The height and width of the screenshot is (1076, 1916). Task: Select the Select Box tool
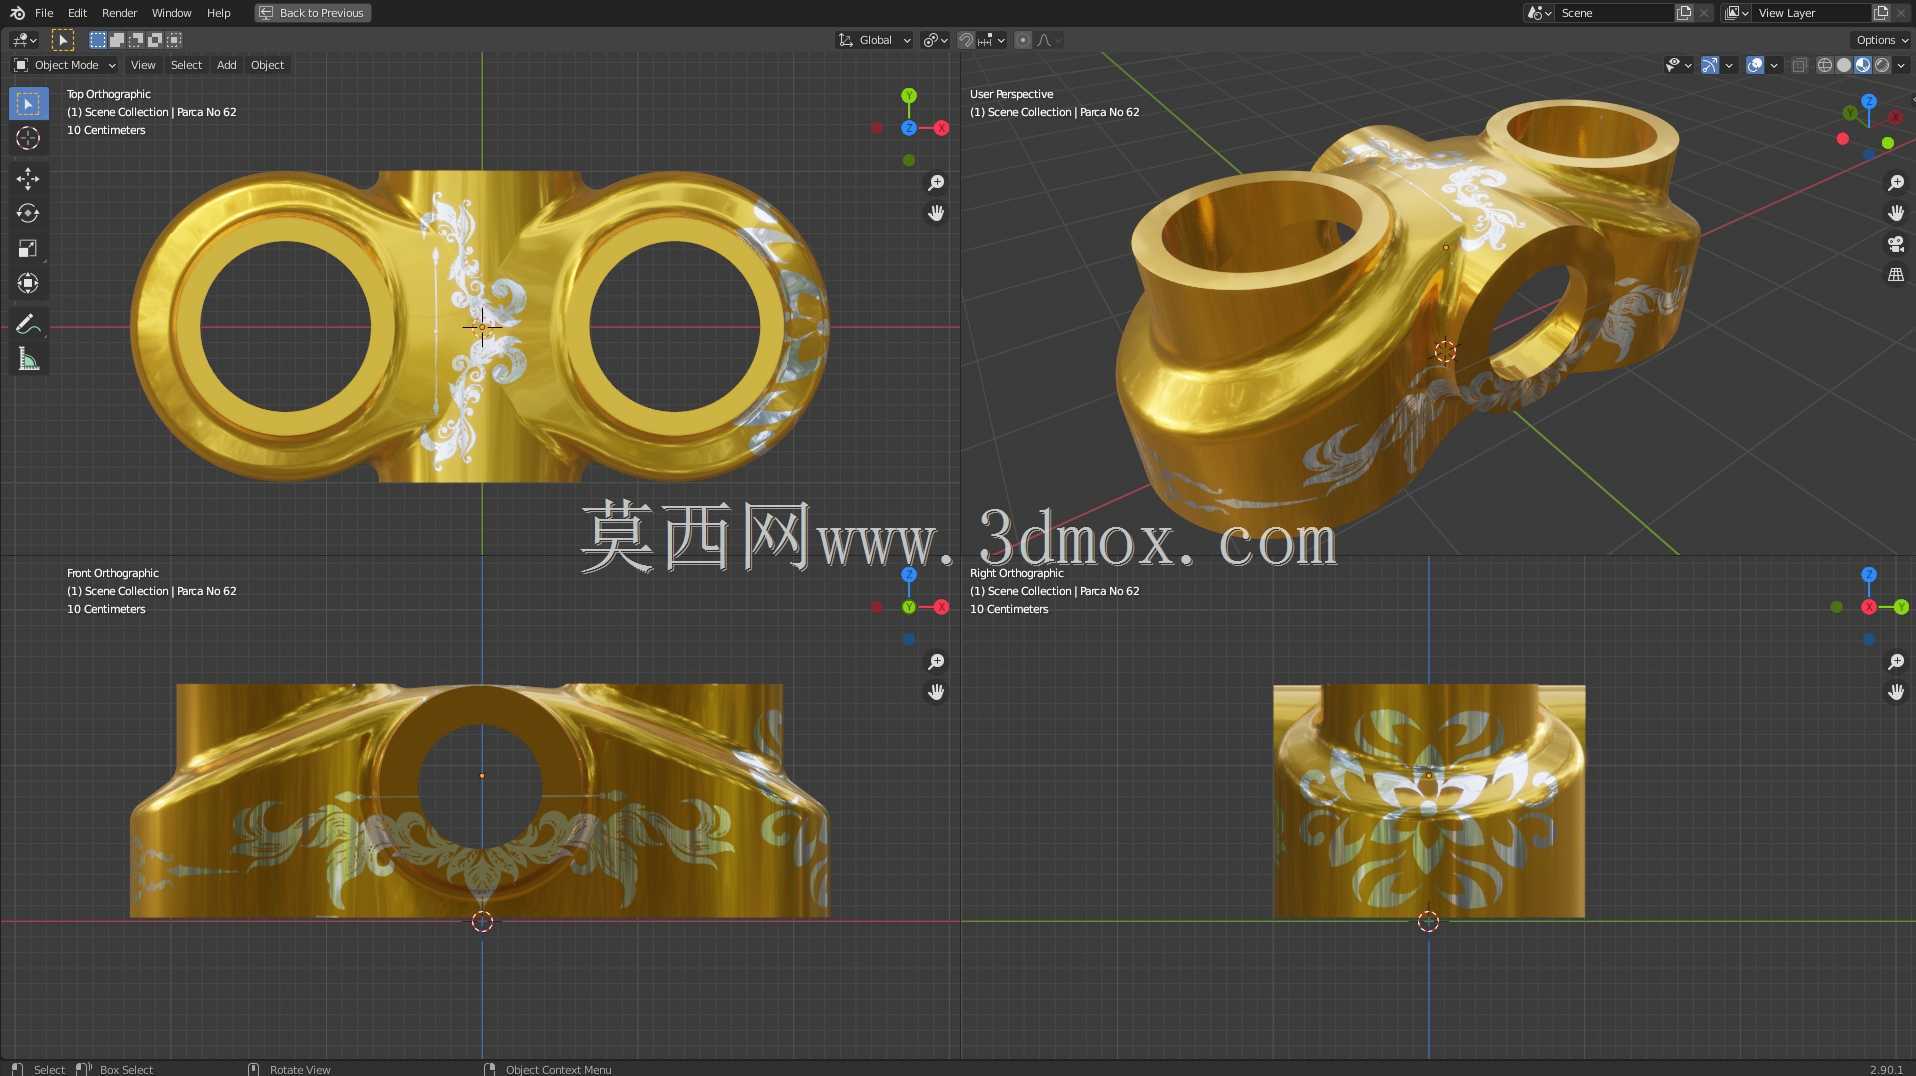(x=28, y=104)
